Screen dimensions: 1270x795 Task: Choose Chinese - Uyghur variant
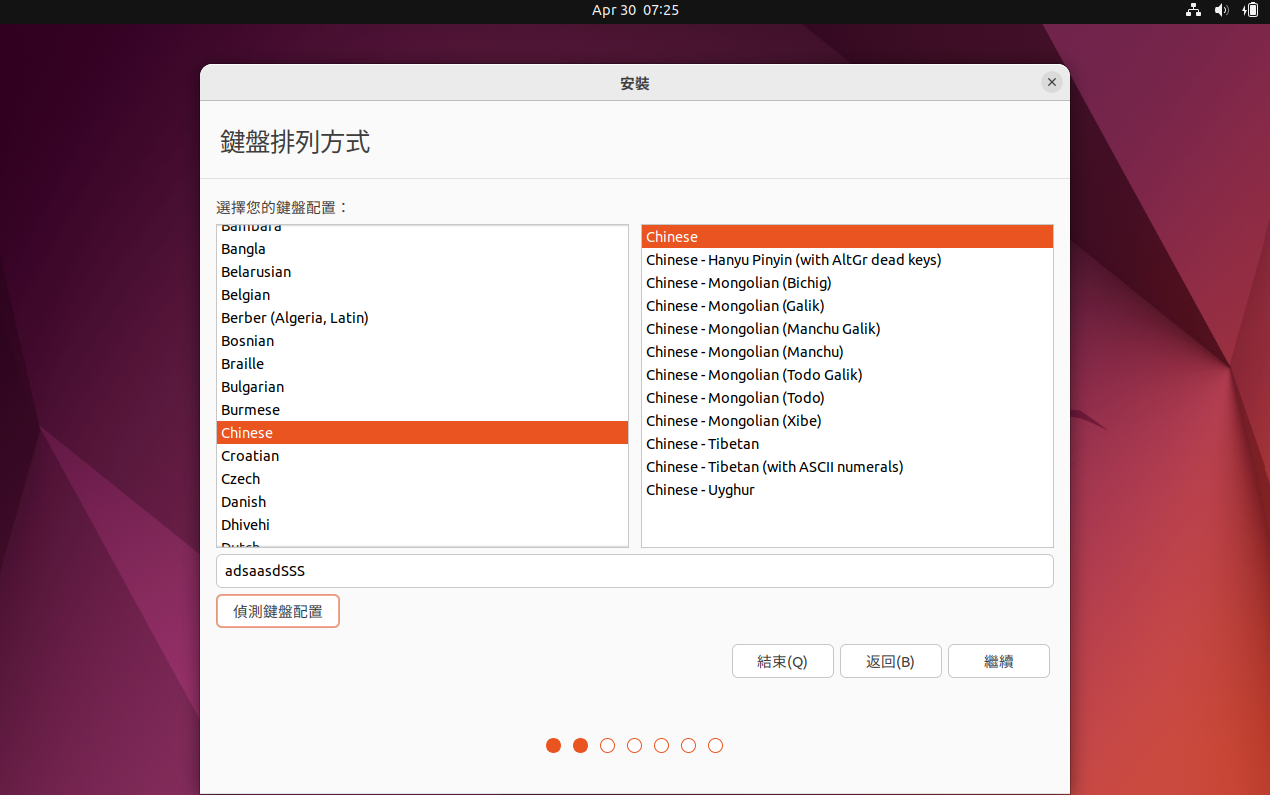tap(847, 490)
